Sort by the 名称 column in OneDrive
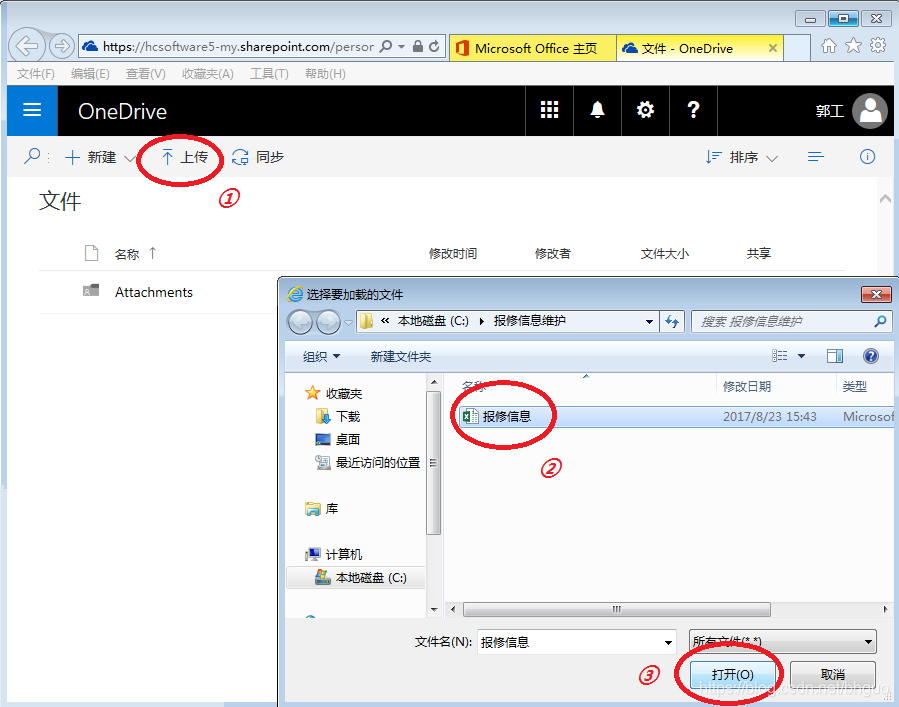 [127, 254]
